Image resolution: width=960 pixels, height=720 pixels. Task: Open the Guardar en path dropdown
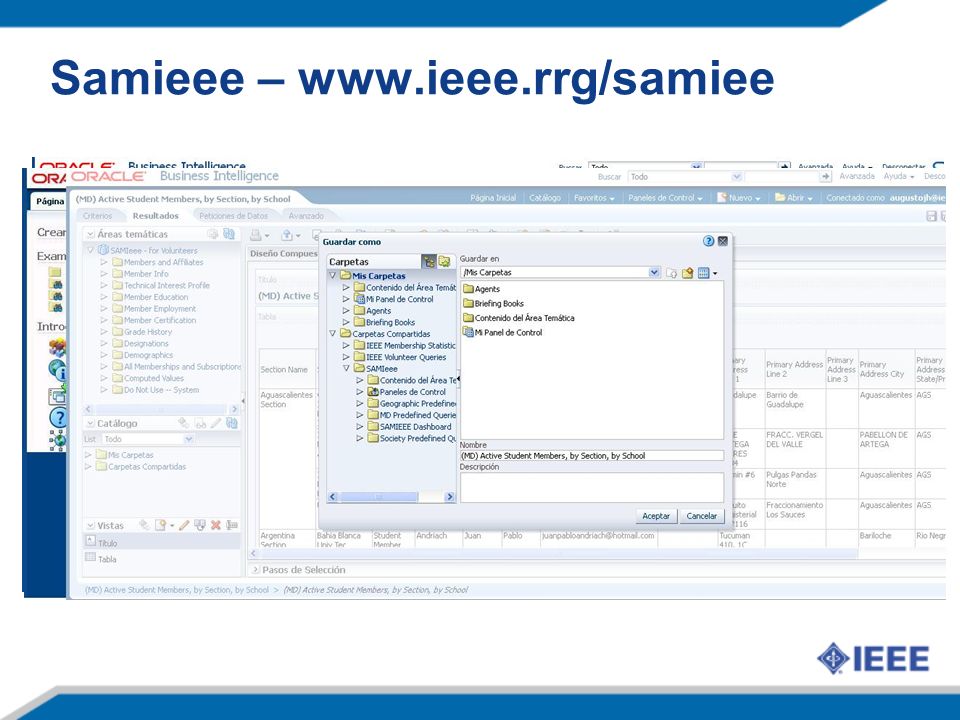pos(654,272)
